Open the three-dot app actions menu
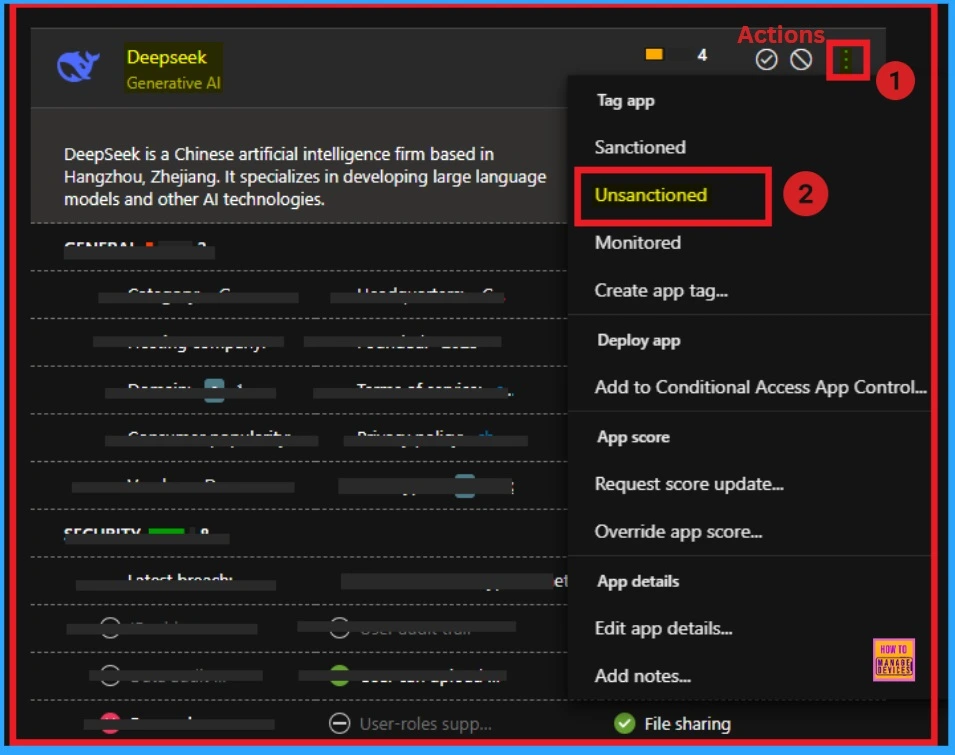955x755 pixels. [846, 60]
